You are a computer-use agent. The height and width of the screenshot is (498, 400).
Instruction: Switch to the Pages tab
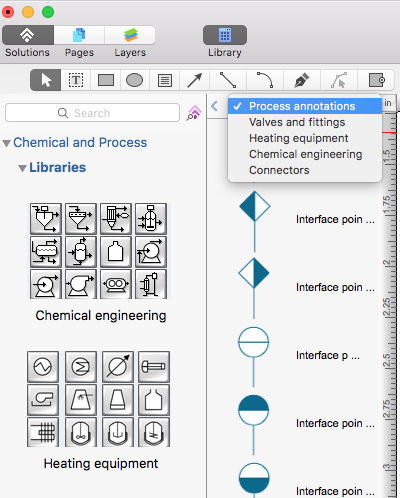[79, 35]
